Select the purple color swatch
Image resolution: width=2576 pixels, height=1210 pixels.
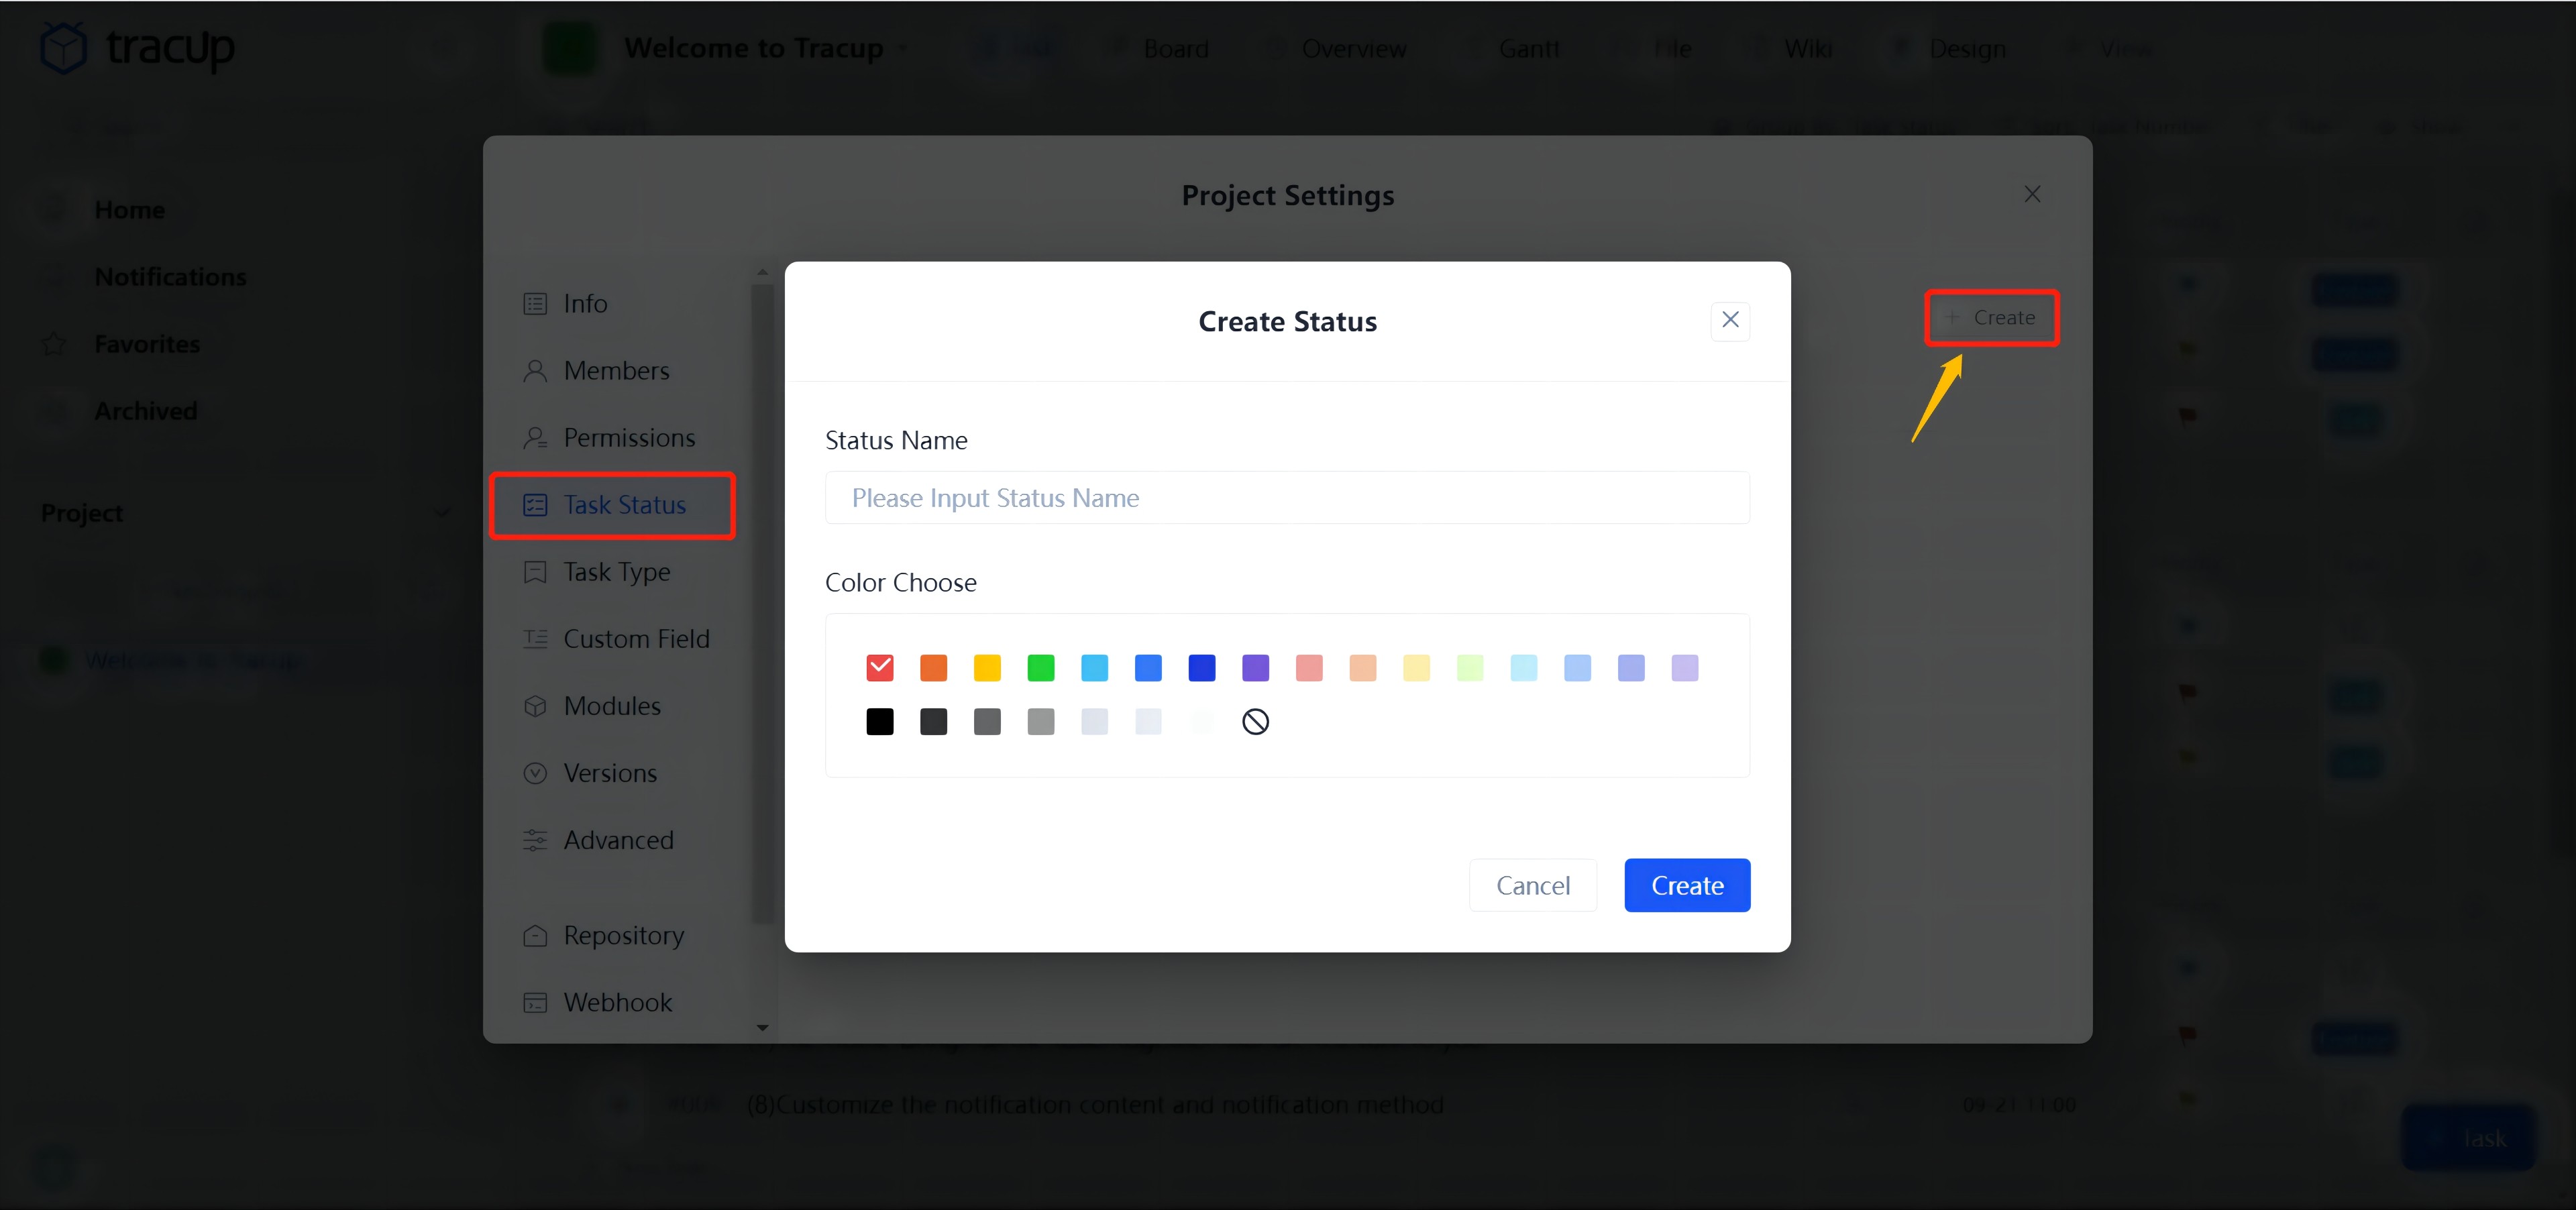point(1255,667)
